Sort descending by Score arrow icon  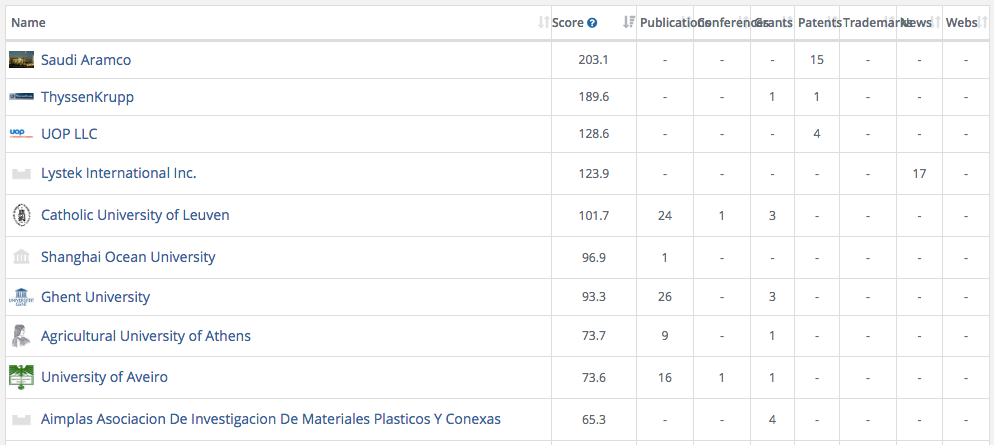pyautogui.click(x=628, y=23)
